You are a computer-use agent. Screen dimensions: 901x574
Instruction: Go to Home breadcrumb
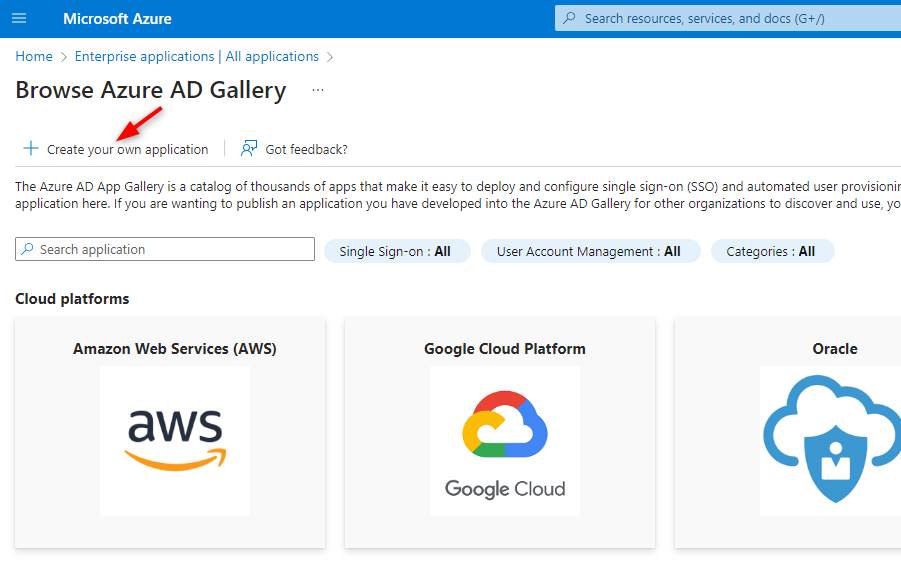(34, 56)
